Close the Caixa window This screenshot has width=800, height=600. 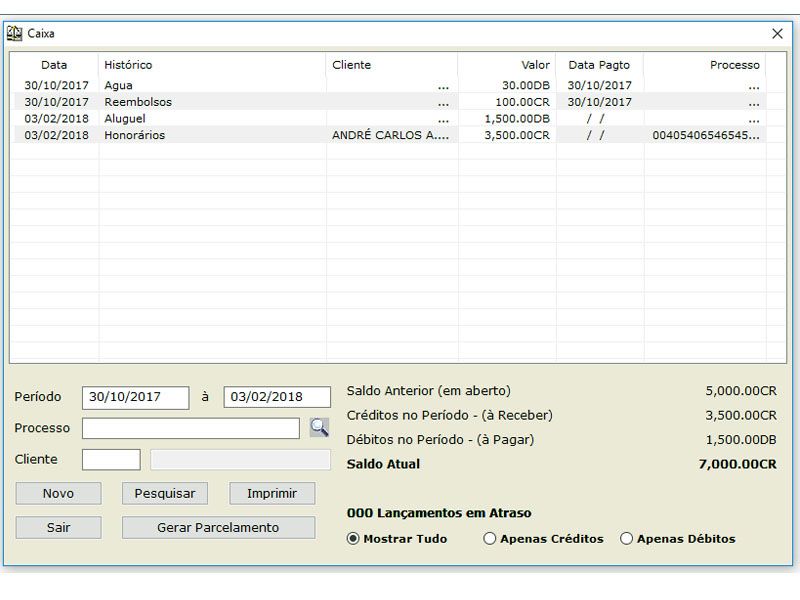click(x=777, y=33)
